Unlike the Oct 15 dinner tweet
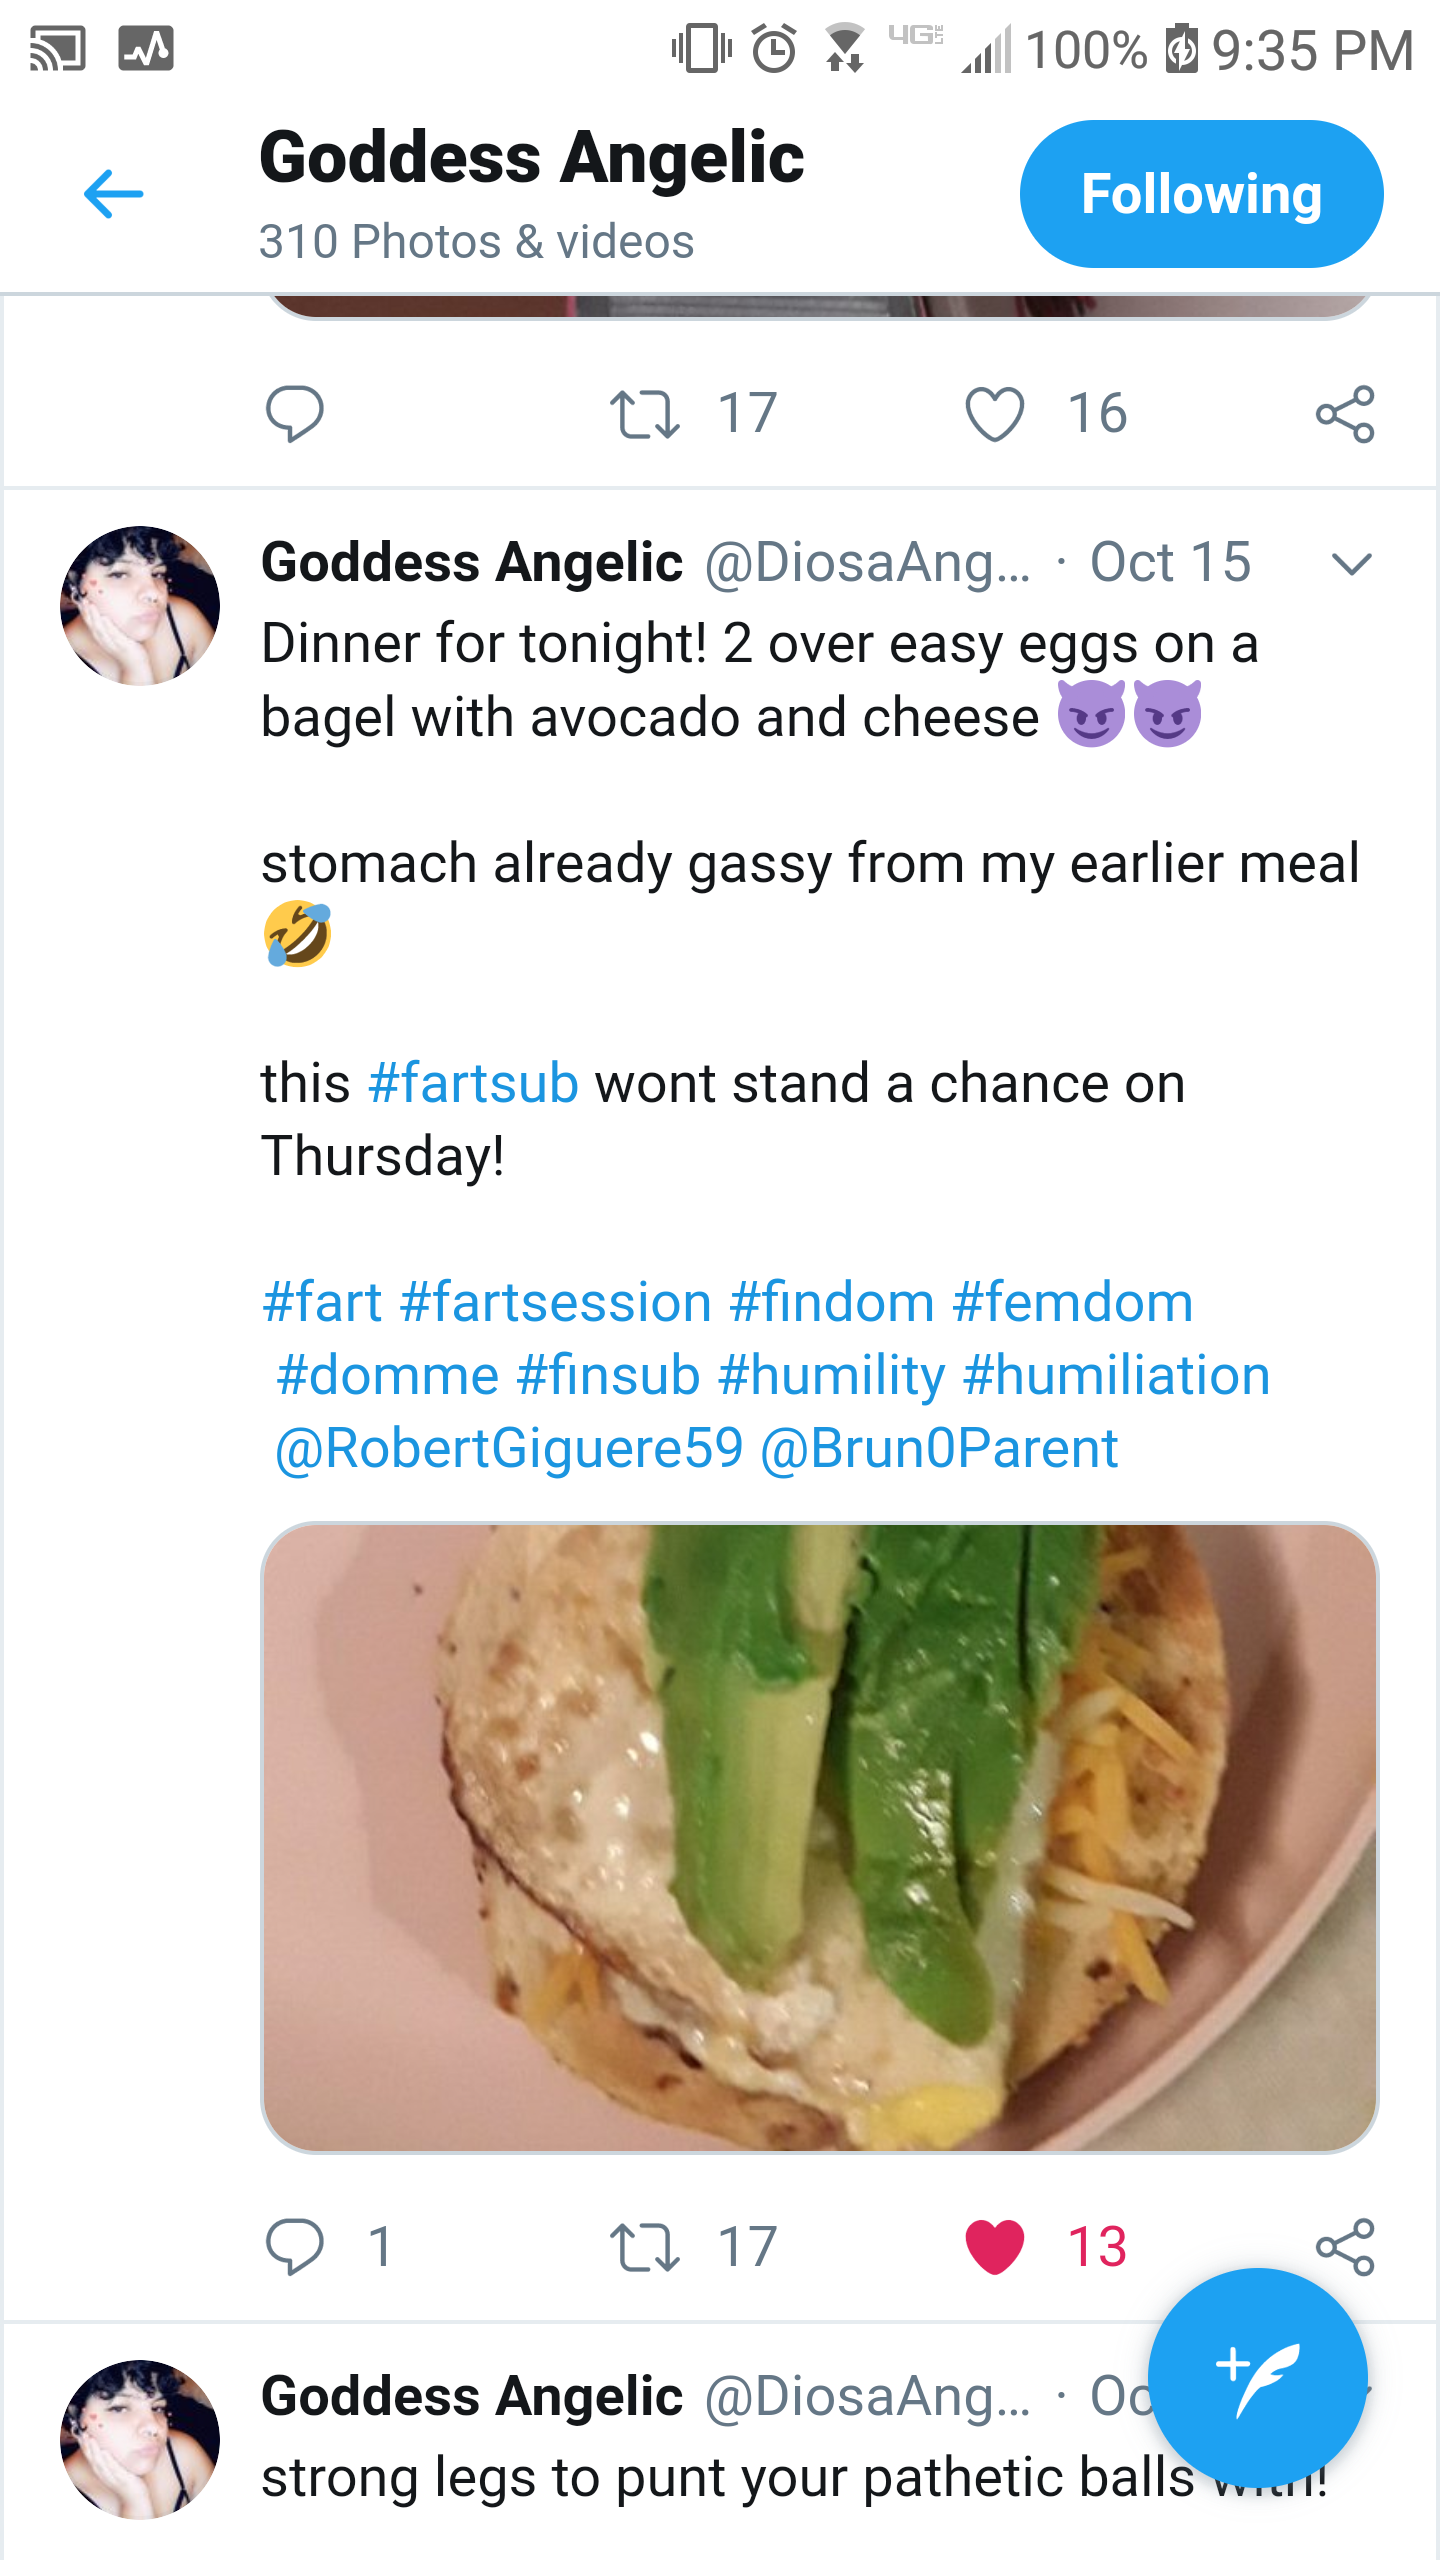The width and height of the screenshot is (1440, 2560). 995,2247
